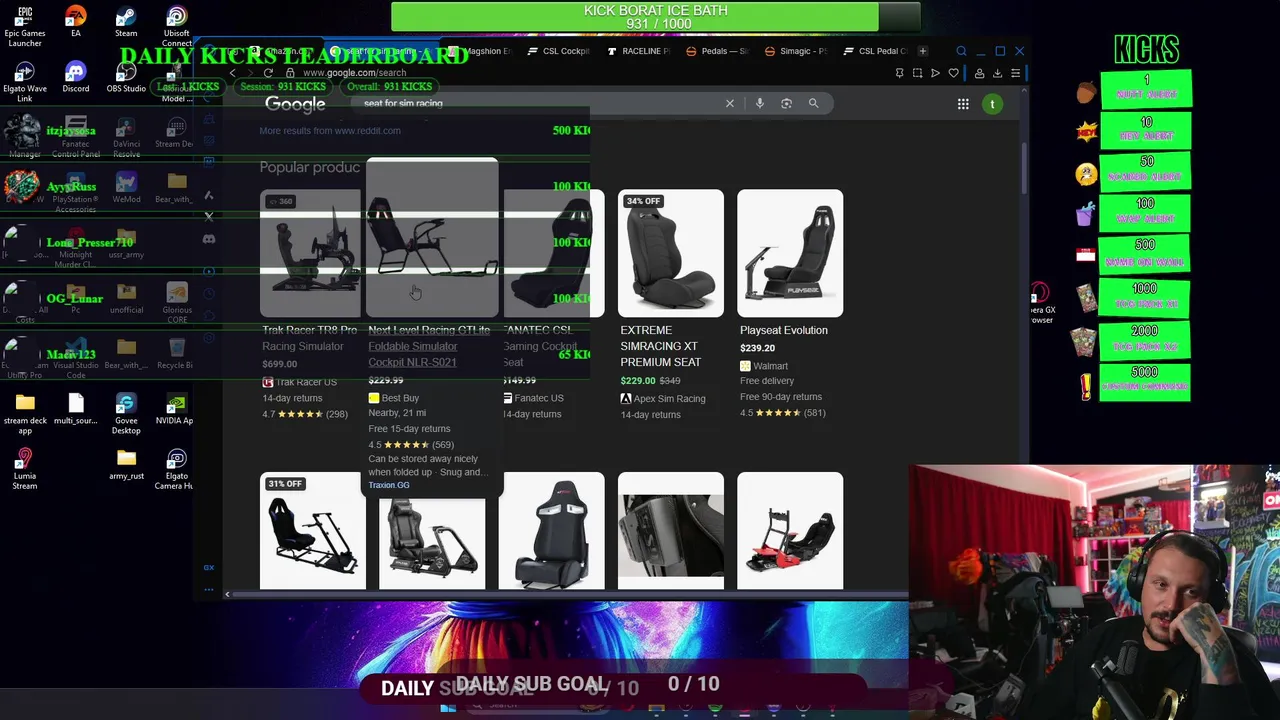
Task: Clear the Google search box with X
Action: coord(730,103)
